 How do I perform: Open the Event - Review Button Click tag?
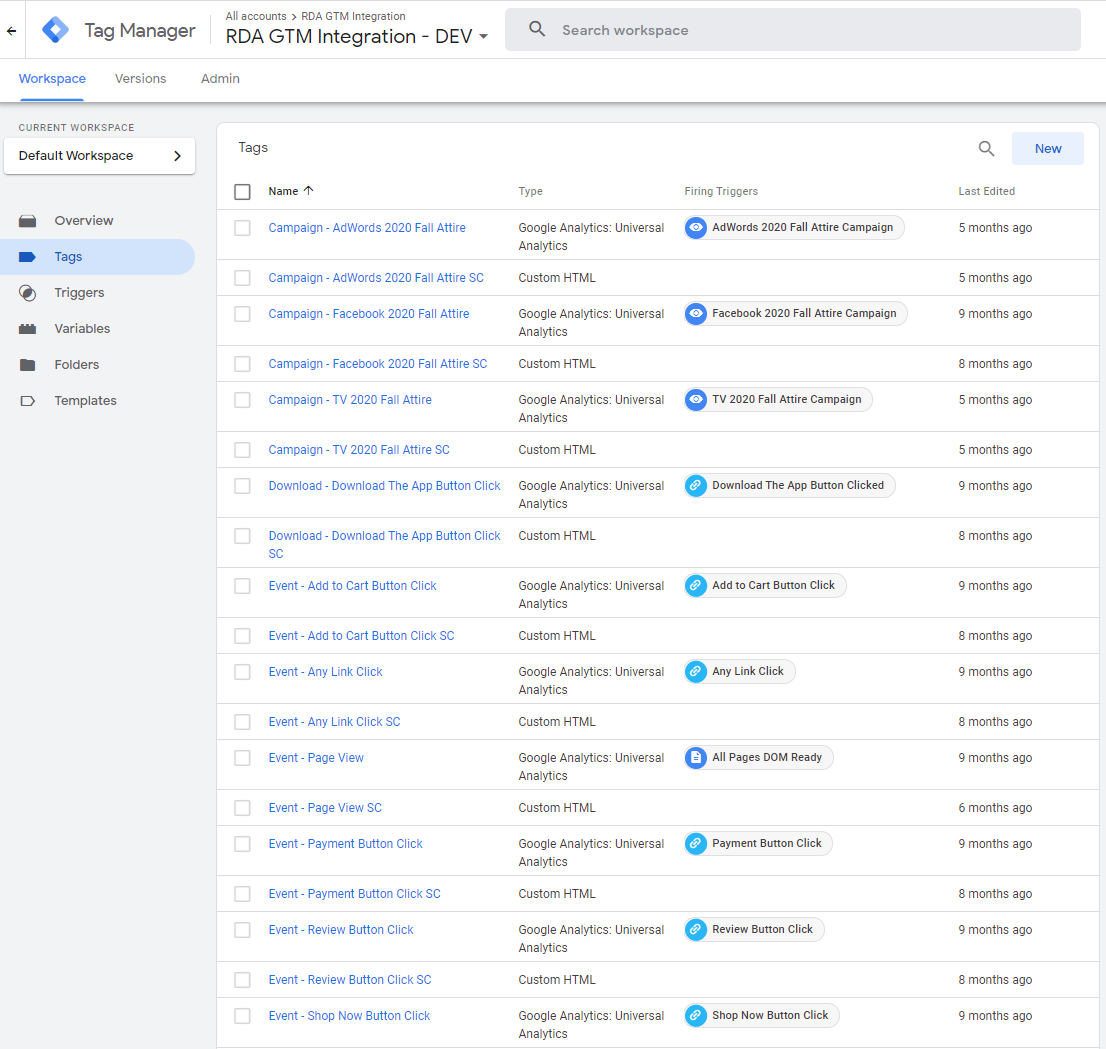coord(341,930)
